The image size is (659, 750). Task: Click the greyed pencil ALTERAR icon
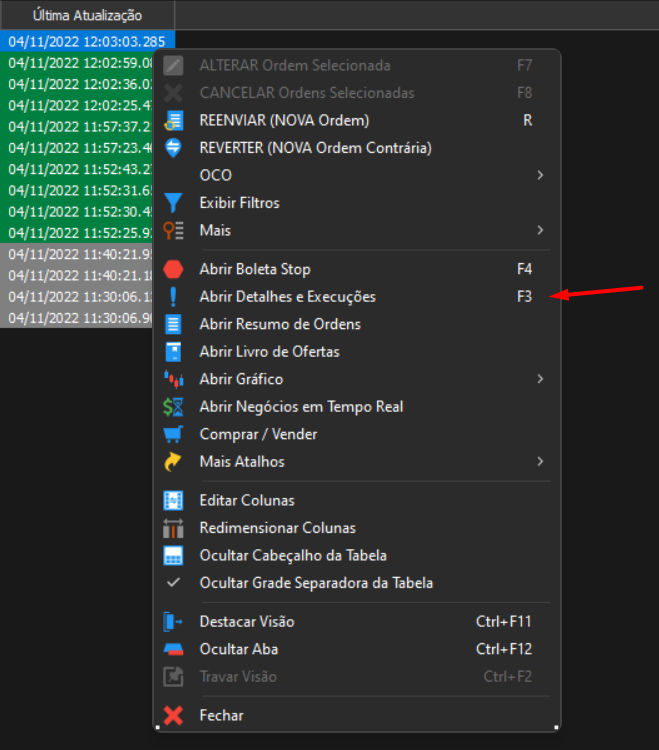click(173, 66)
